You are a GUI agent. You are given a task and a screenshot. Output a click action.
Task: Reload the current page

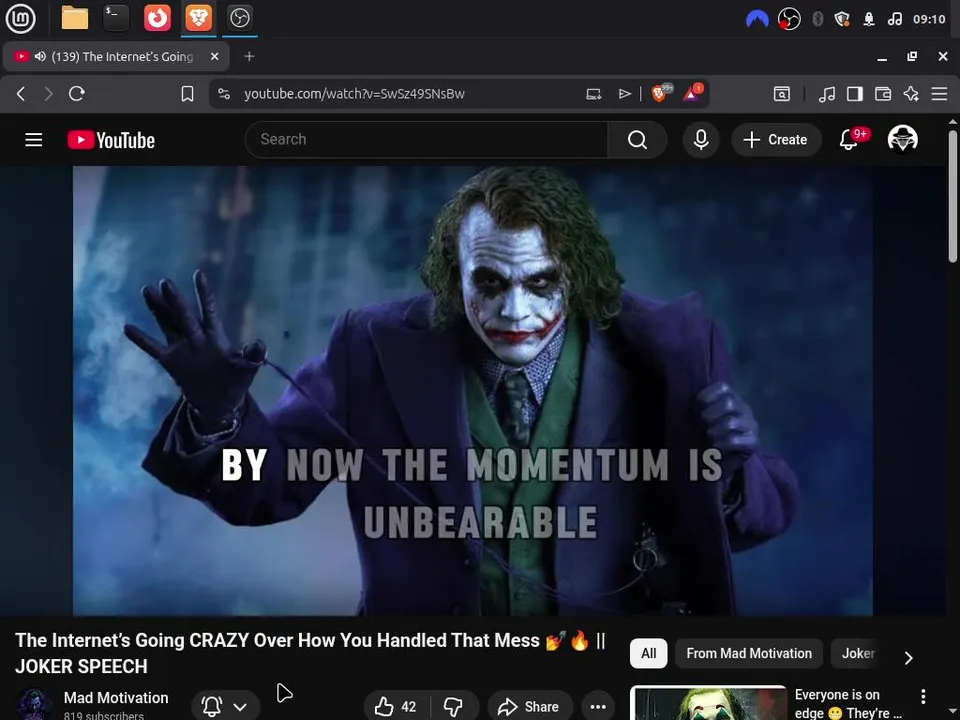pyautogui.click(x=77, y=94)
